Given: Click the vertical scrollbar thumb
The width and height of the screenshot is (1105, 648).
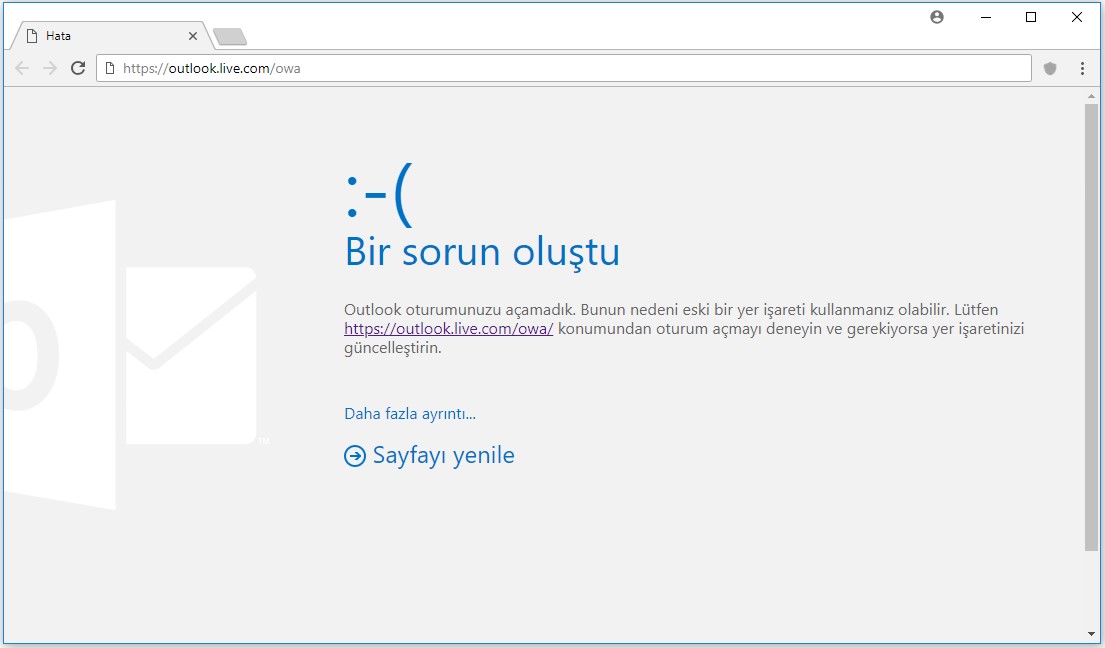Looking at the screenshot, I should pyautogui.click(x=1091, y=325).
